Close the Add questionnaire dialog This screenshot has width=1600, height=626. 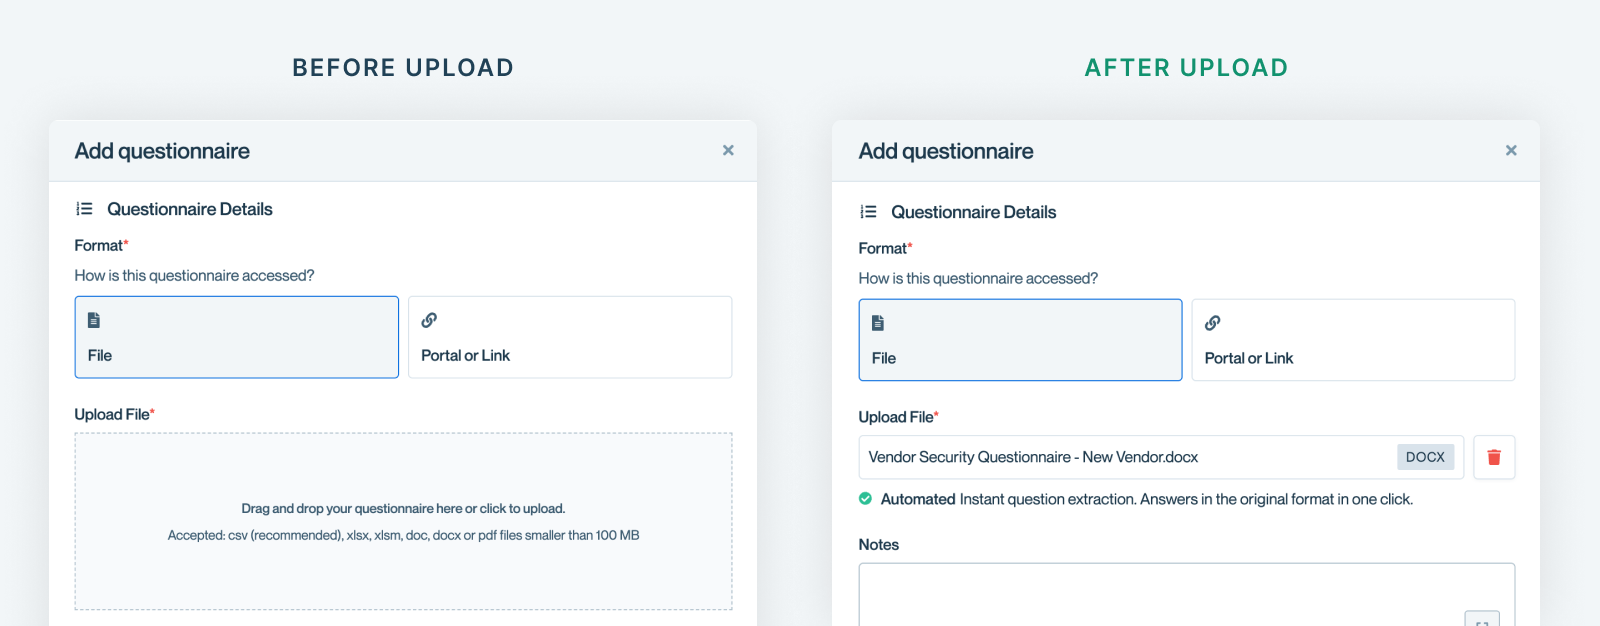pos(728,150)
